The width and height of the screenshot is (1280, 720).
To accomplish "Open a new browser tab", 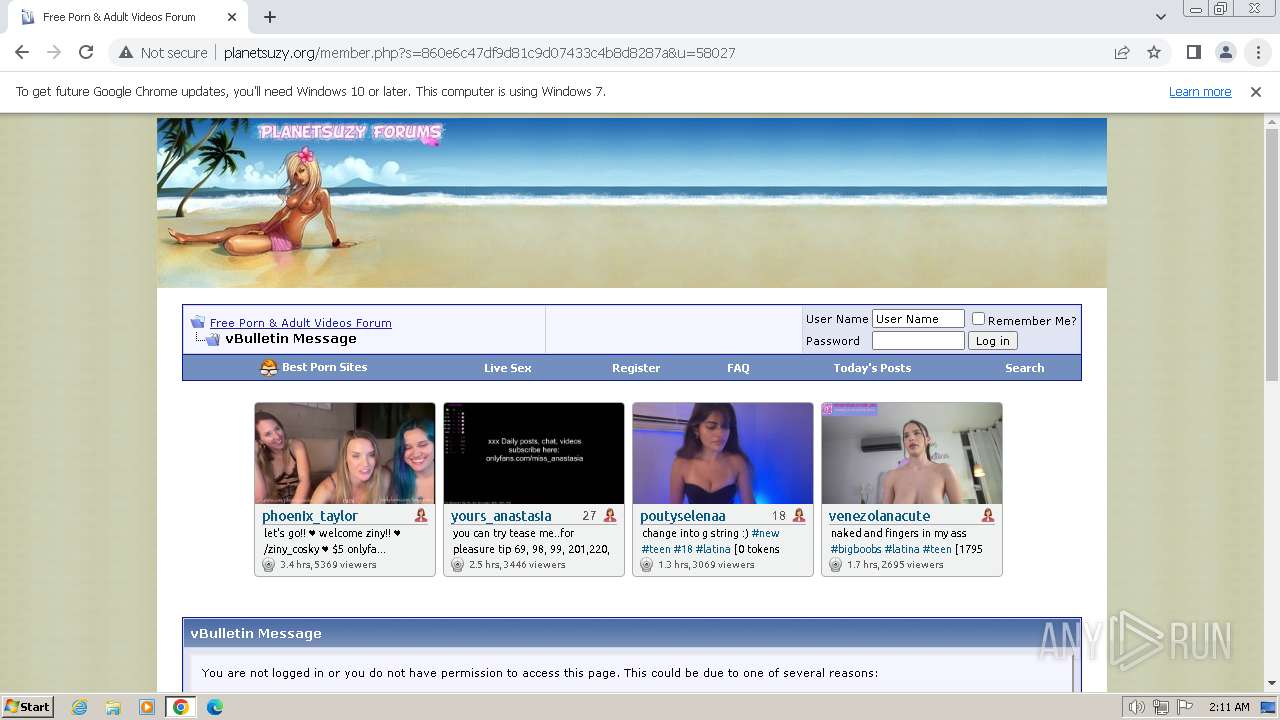I will point(270,17).
